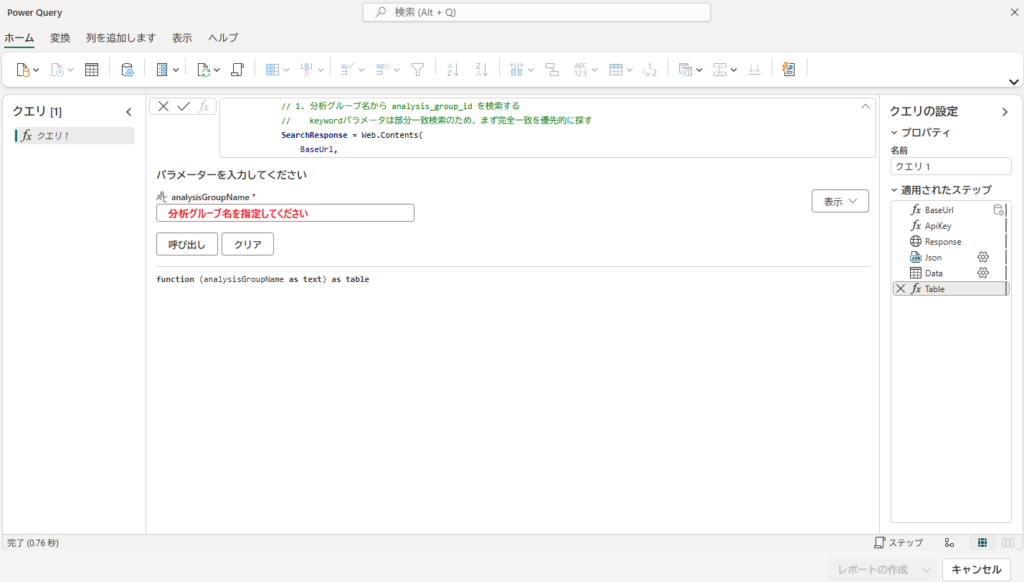The height and width of the screenshot is (582, 1024).
Task: Click the Replace Values 1-2 icon
Action: tap(650, 69)
